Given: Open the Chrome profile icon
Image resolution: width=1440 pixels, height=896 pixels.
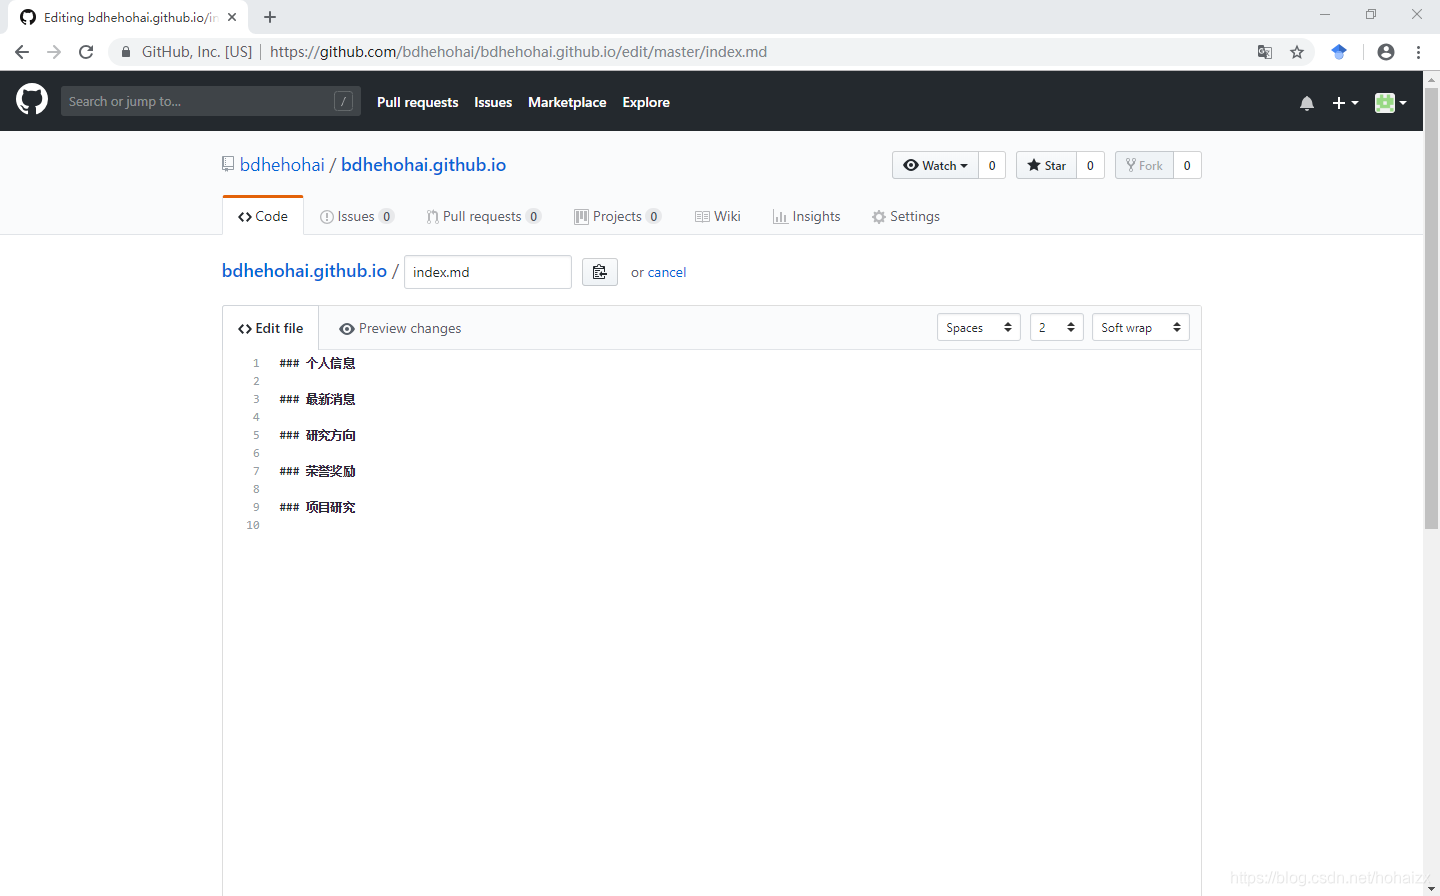Looking at the screenshot, I should click(1386, 52).
